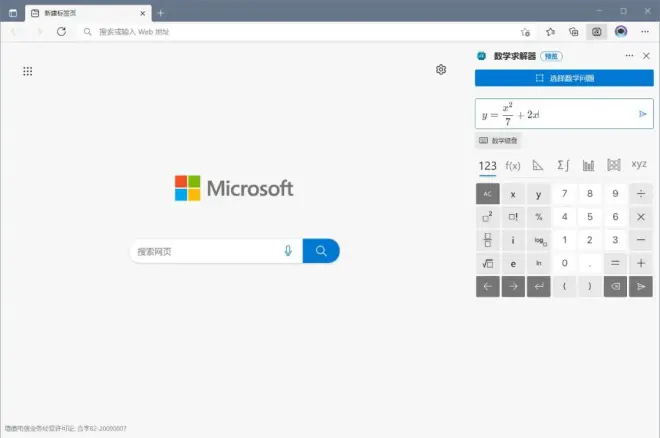Click digit 3 key
The image size is (660, 438).
[615, 240]
